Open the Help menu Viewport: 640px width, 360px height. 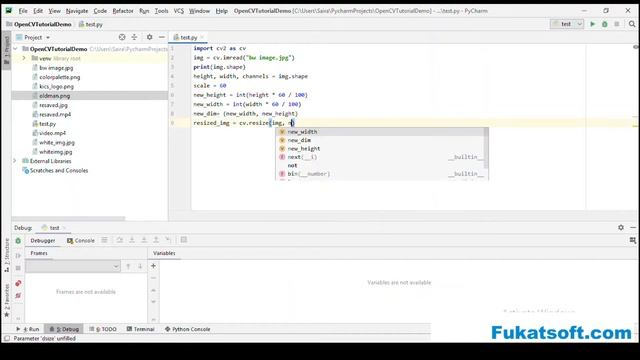tap(222, 11)
